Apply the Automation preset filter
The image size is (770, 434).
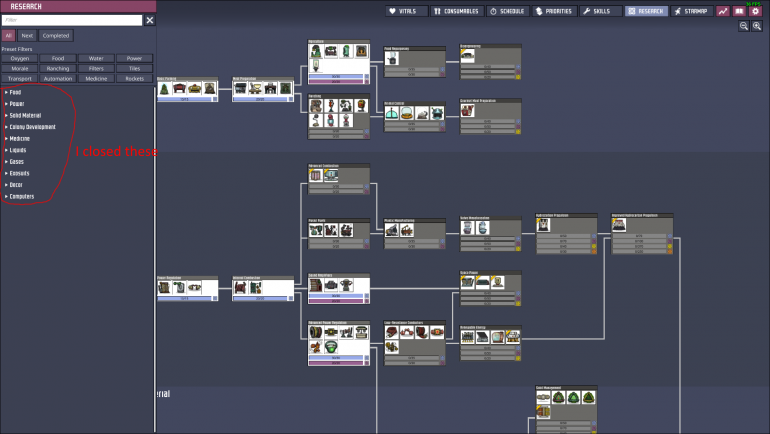coord(58,79)
